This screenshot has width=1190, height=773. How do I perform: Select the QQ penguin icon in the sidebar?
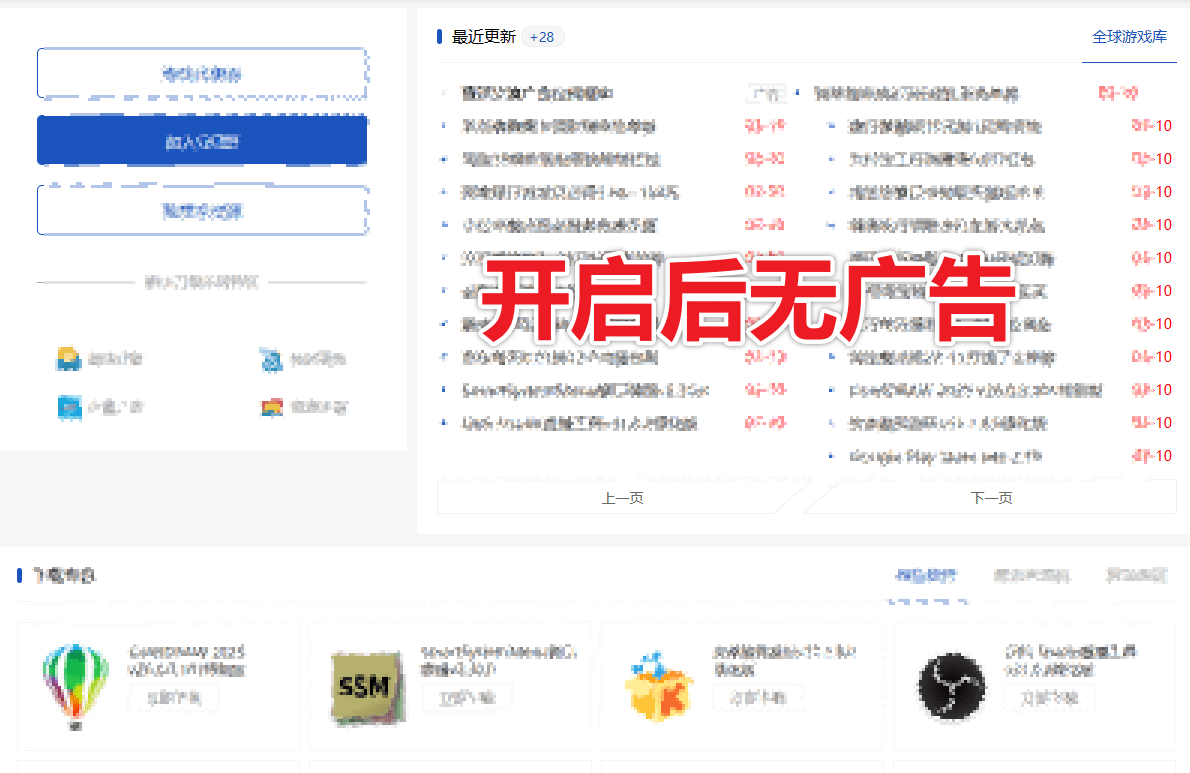[272, 360]
